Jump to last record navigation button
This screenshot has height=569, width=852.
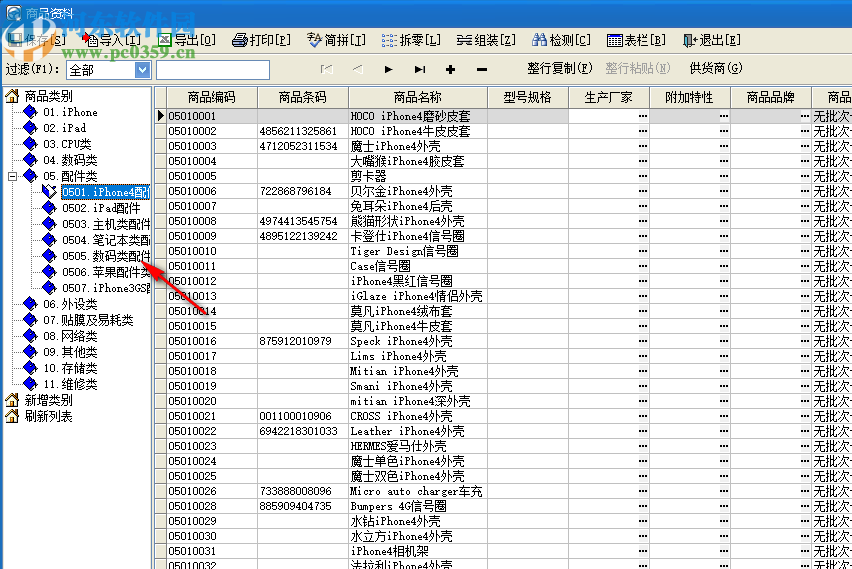coord(419,69)
